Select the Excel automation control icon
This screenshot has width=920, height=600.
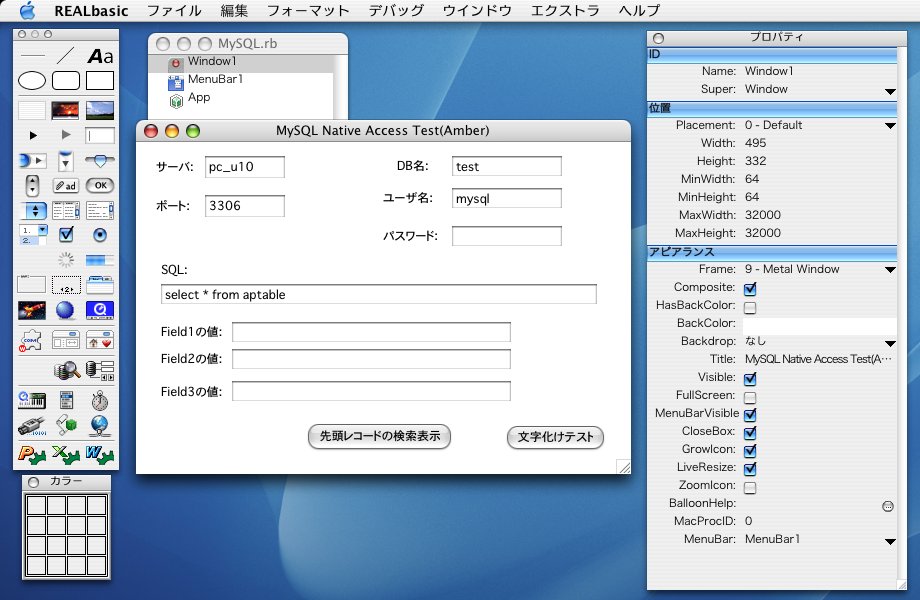tap(66, 455)
